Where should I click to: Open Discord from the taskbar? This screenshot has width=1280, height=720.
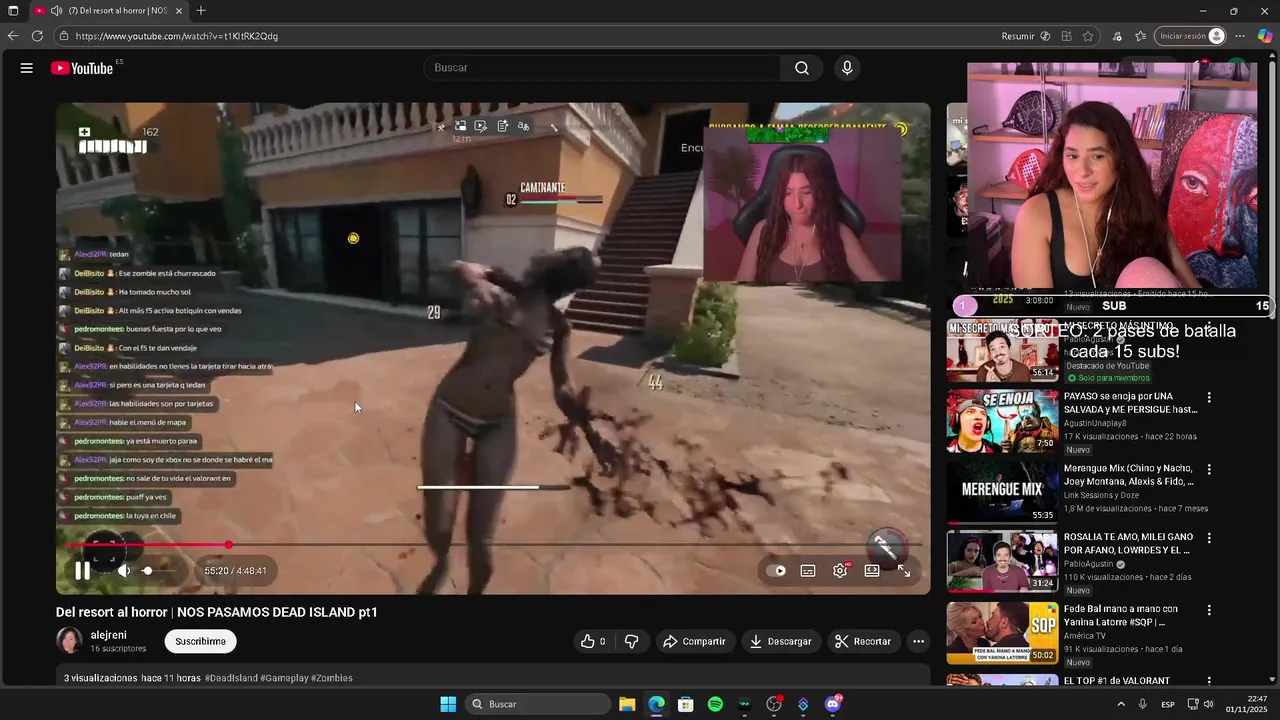click(833, 704)
